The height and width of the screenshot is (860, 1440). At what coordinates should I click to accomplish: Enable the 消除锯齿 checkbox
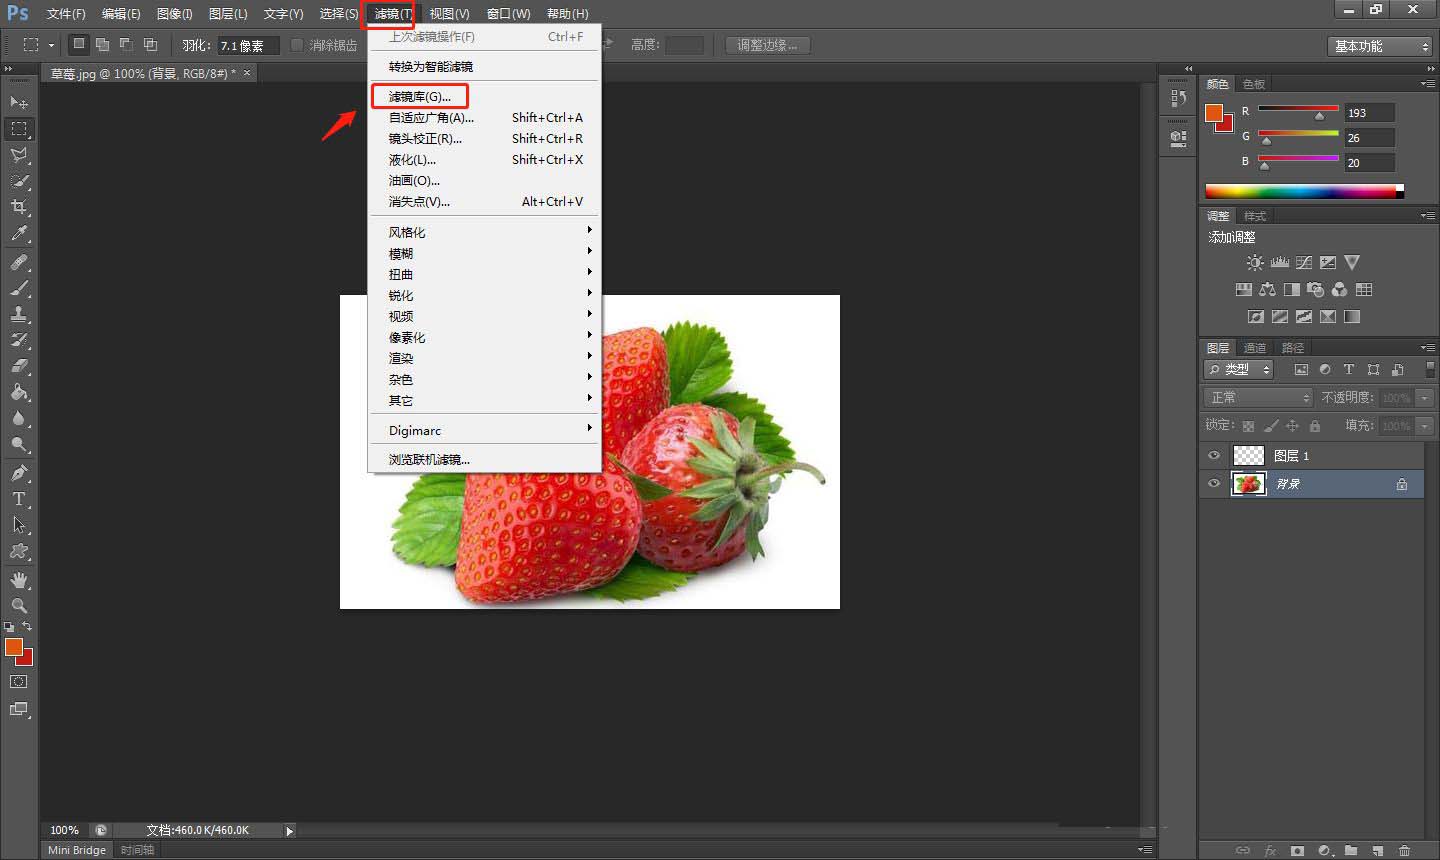297,45
